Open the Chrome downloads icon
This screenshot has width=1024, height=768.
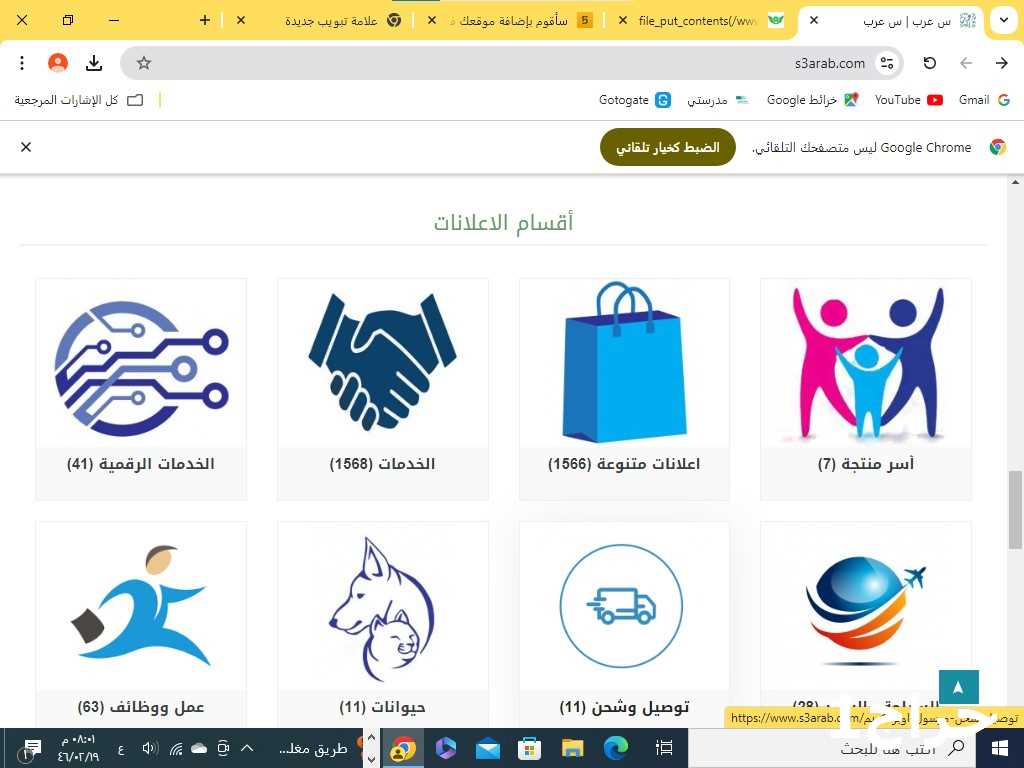pos(94,63)
